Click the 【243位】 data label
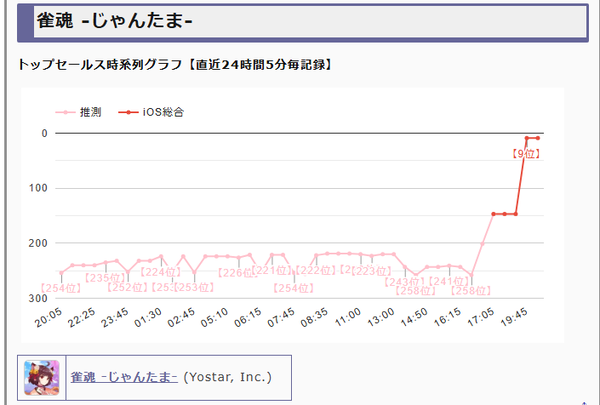Viewport: 600px width, 405px height. tap(404, 282)
